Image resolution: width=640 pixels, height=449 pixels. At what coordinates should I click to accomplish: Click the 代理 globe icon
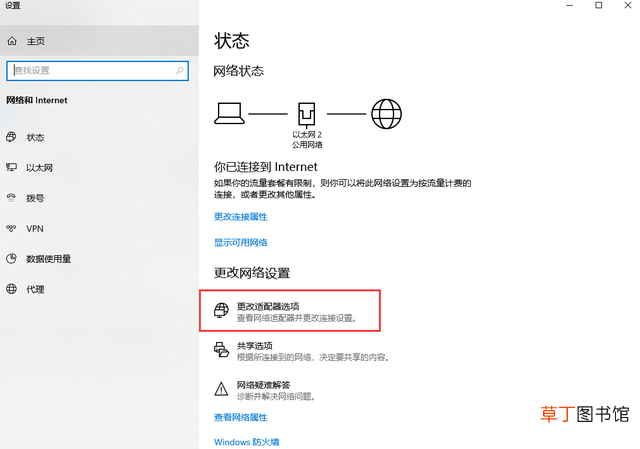[11, 289]
